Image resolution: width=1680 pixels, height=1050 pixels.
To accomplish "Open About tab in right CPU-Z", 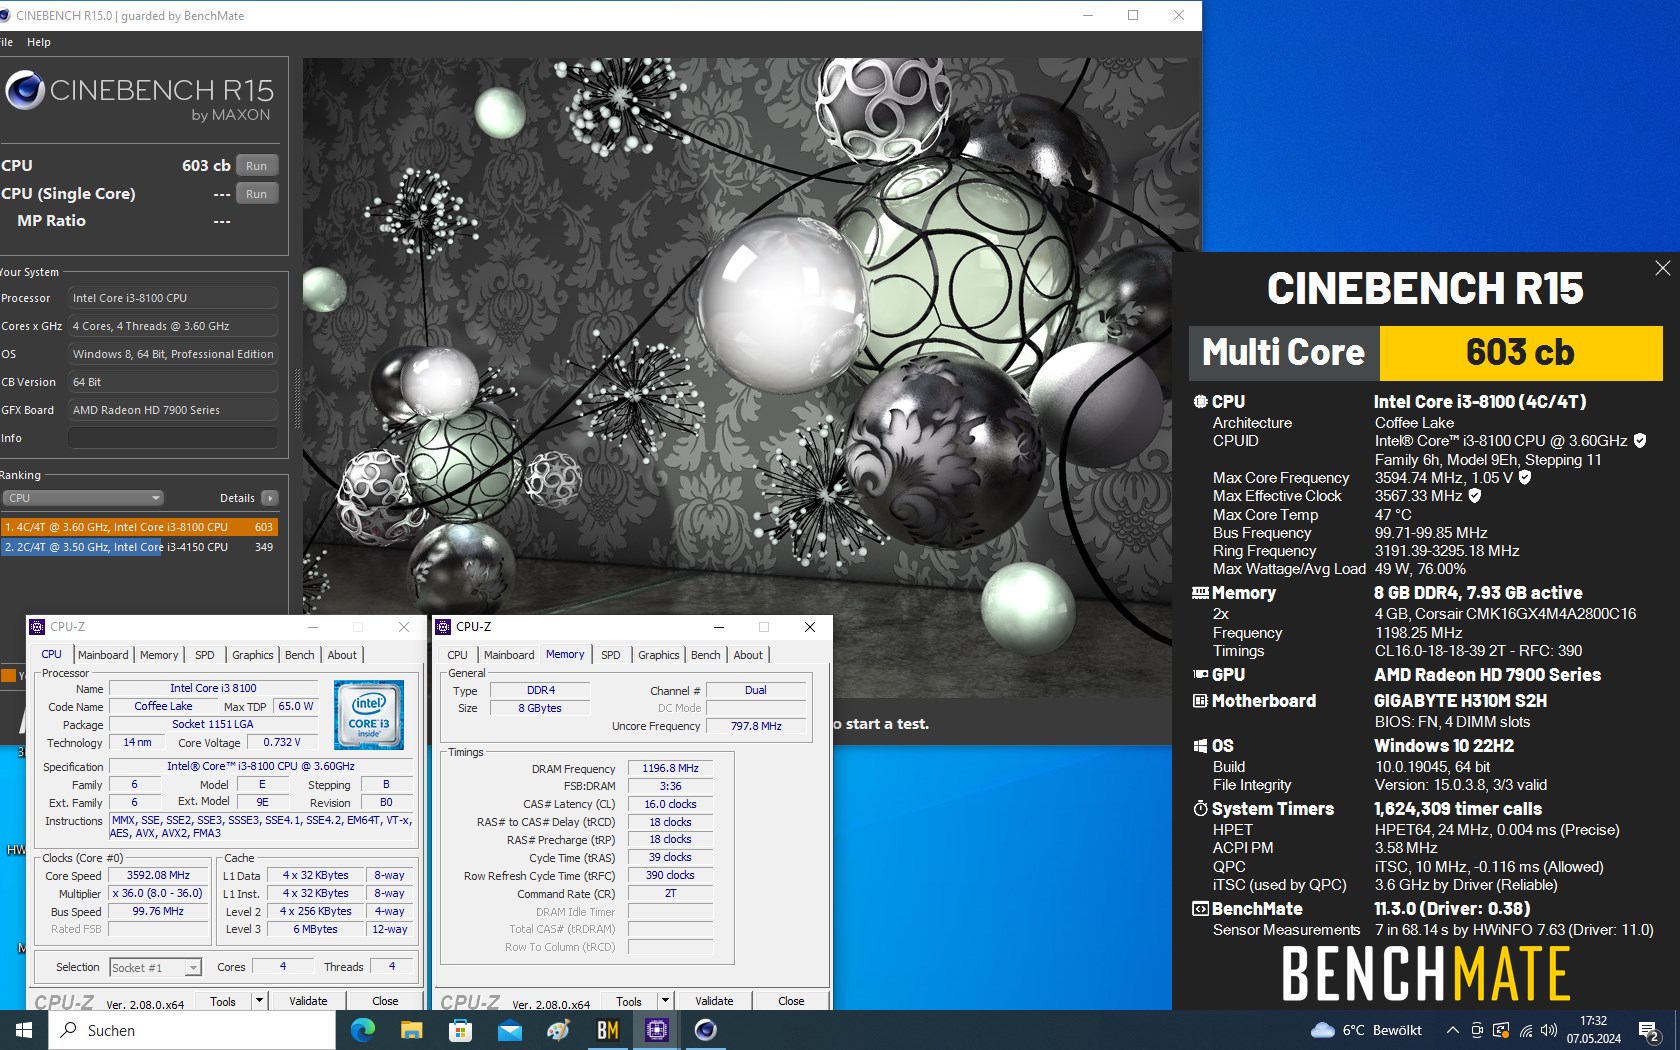I will (748, 655).
